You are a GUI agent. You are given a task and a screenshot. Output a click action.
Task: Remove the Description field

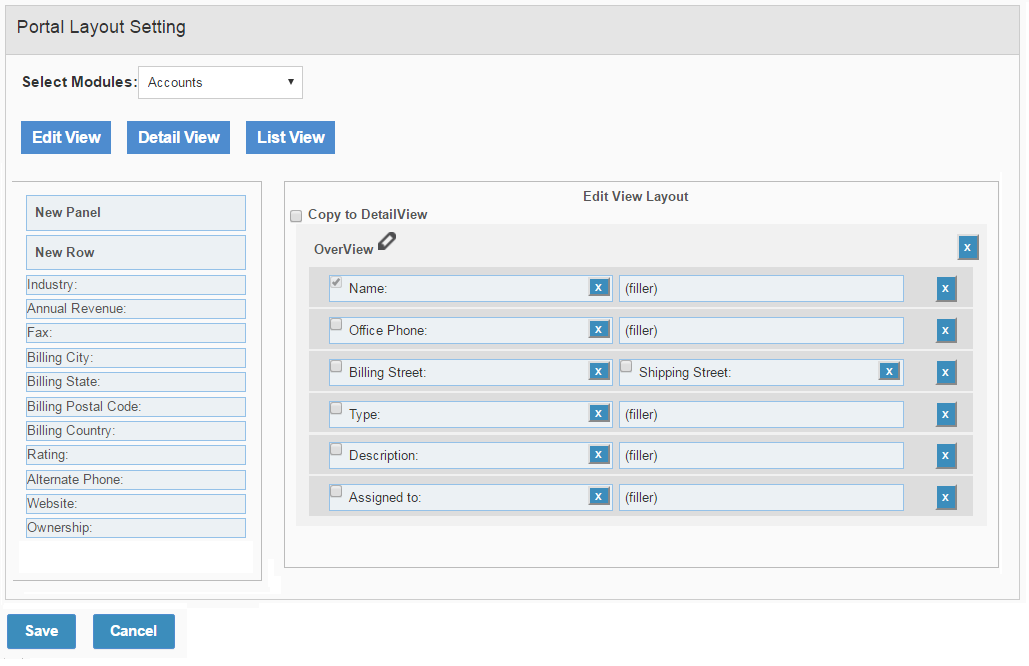click(598, 455)
